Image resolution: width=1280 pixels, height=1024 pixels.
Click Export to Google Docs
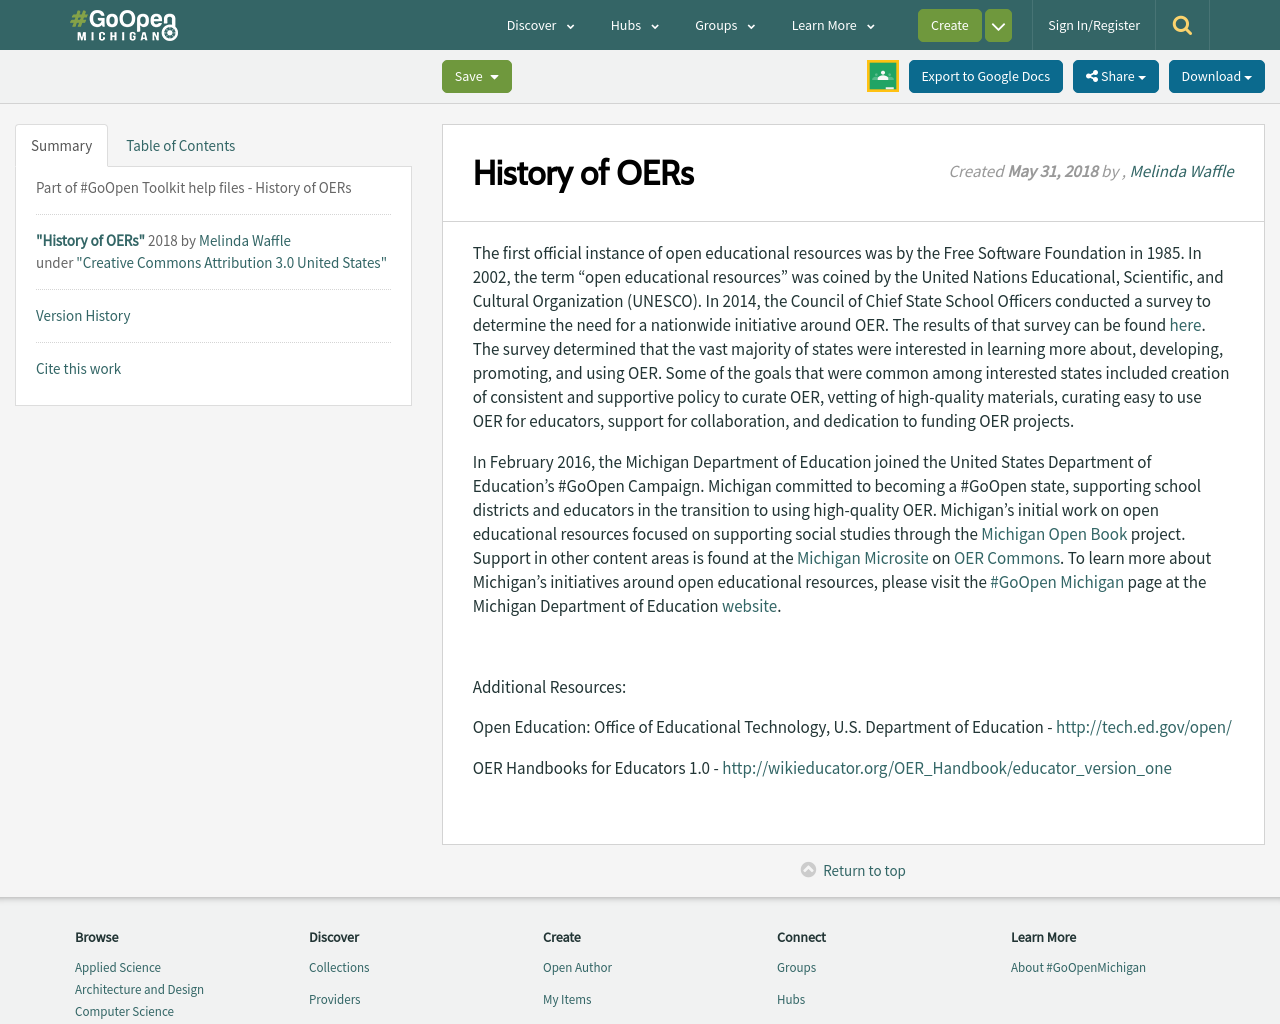point(985,75)
